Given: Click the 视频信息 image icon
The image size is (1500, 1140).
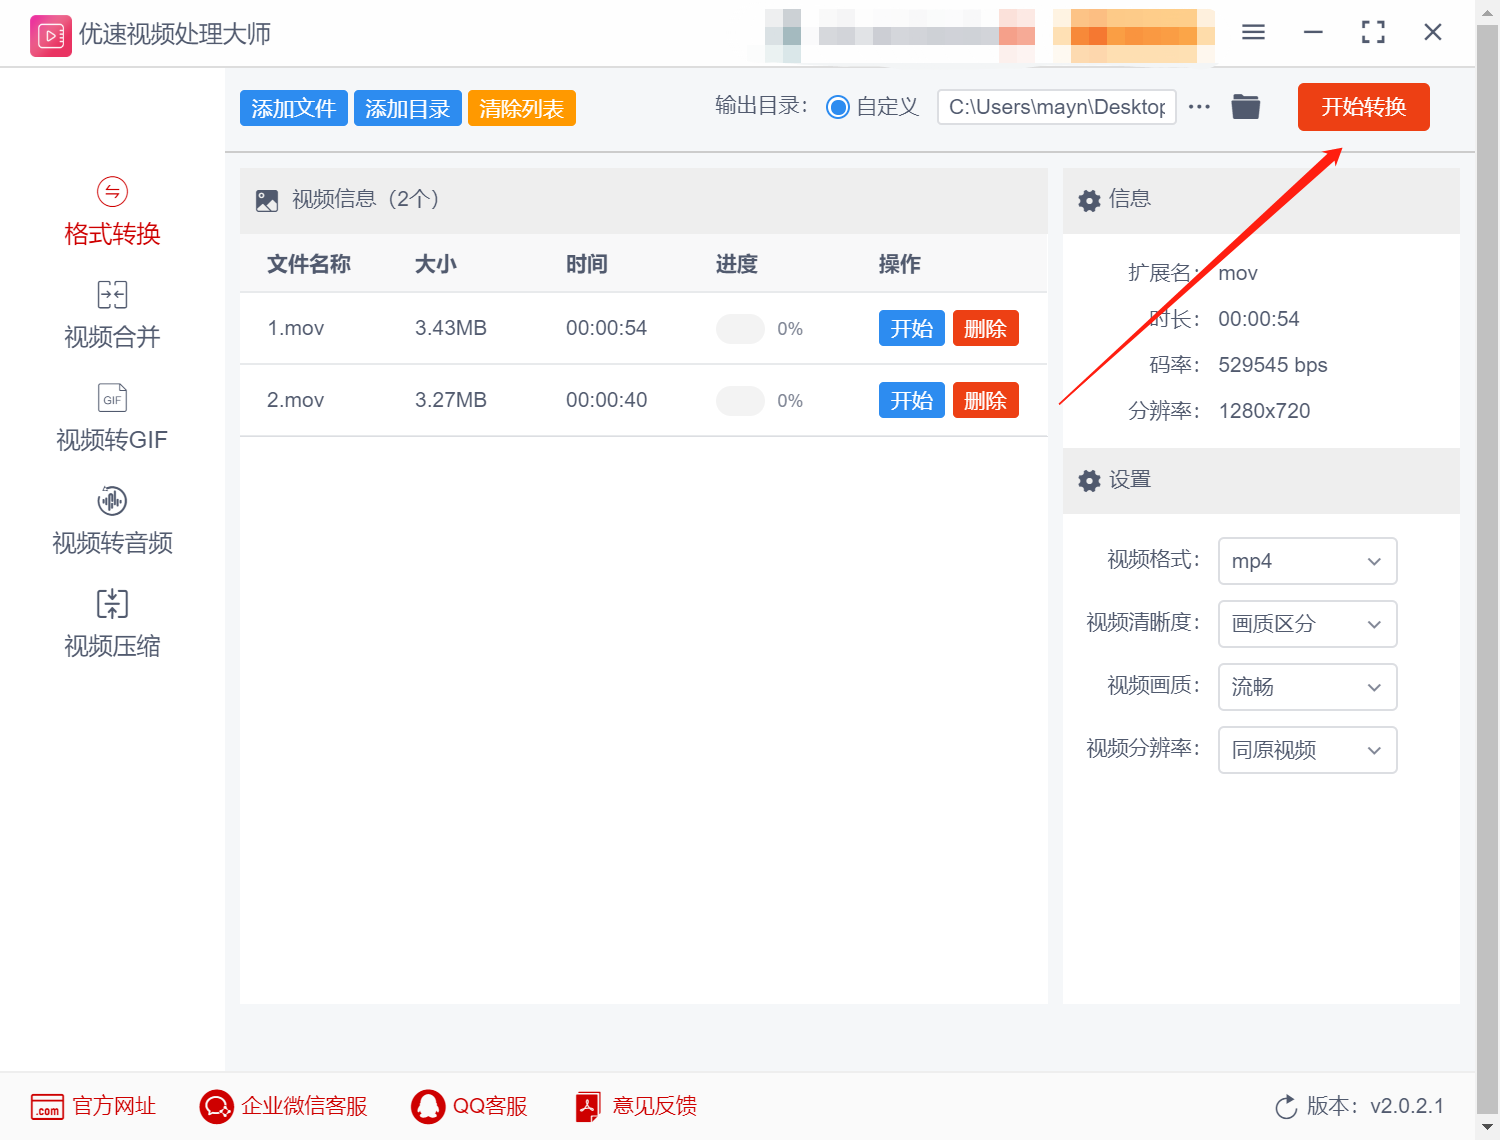Looking at the screenshot, I should point(267,200).
